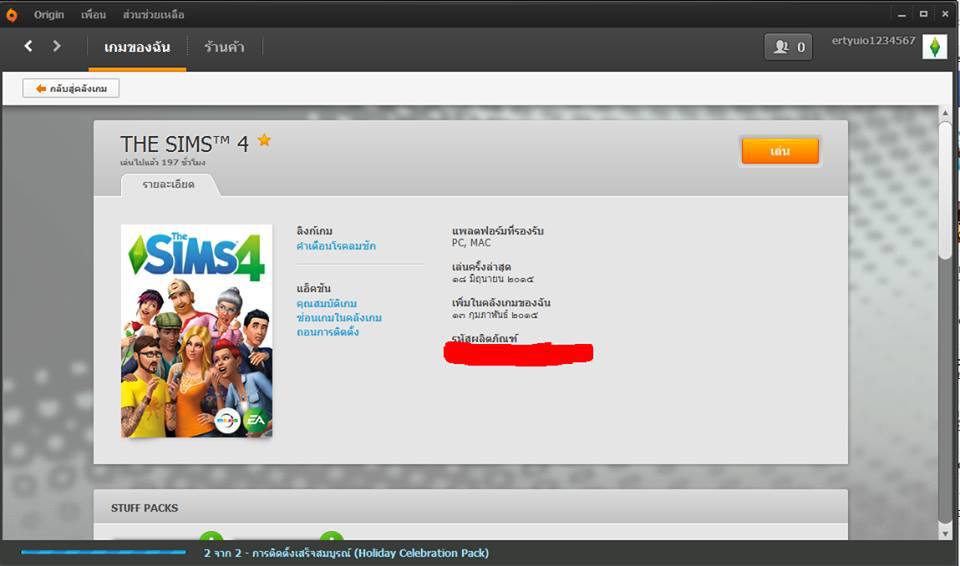Select the รายละเอียด tab

[168, 184]
